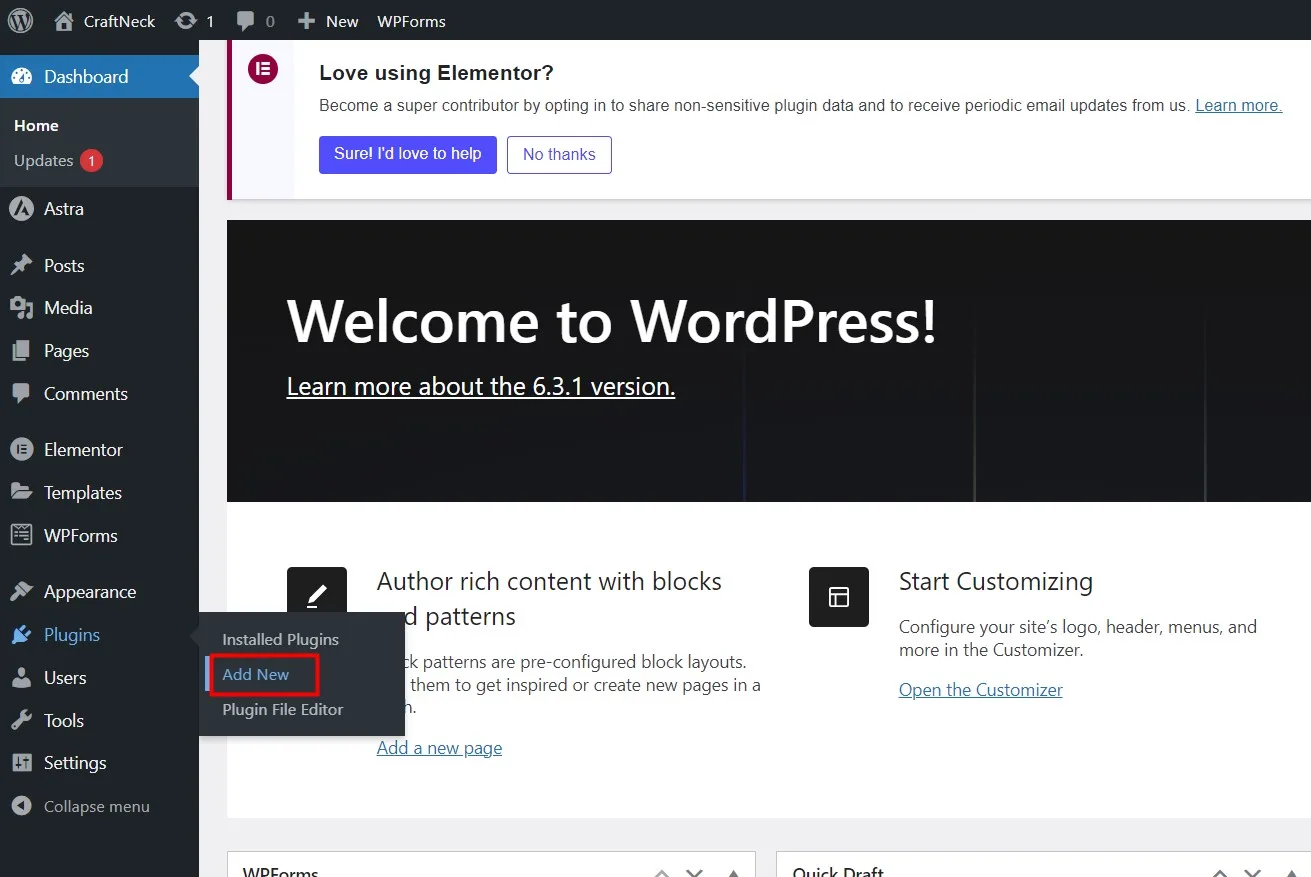This screenshot has height=877, width=1311.
Task: Click the WordPress logo icon
Action: click(x=20, y=20)
